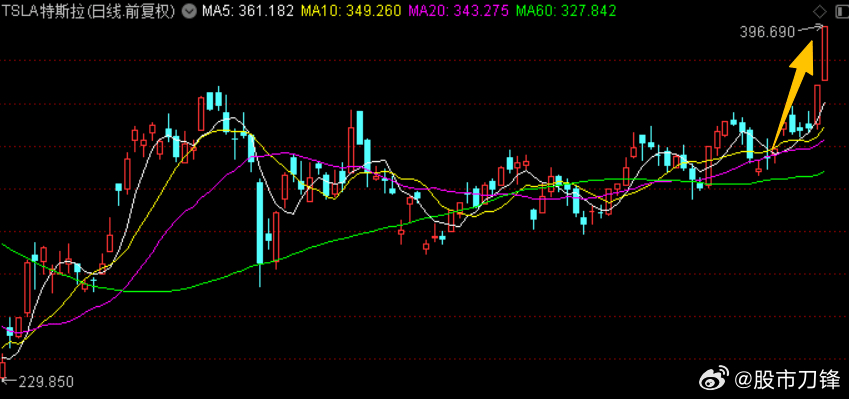Select the yellow MA10: 349.260 label
The height and width of the screenshot is (399, 849).
(x=351, y=10)
